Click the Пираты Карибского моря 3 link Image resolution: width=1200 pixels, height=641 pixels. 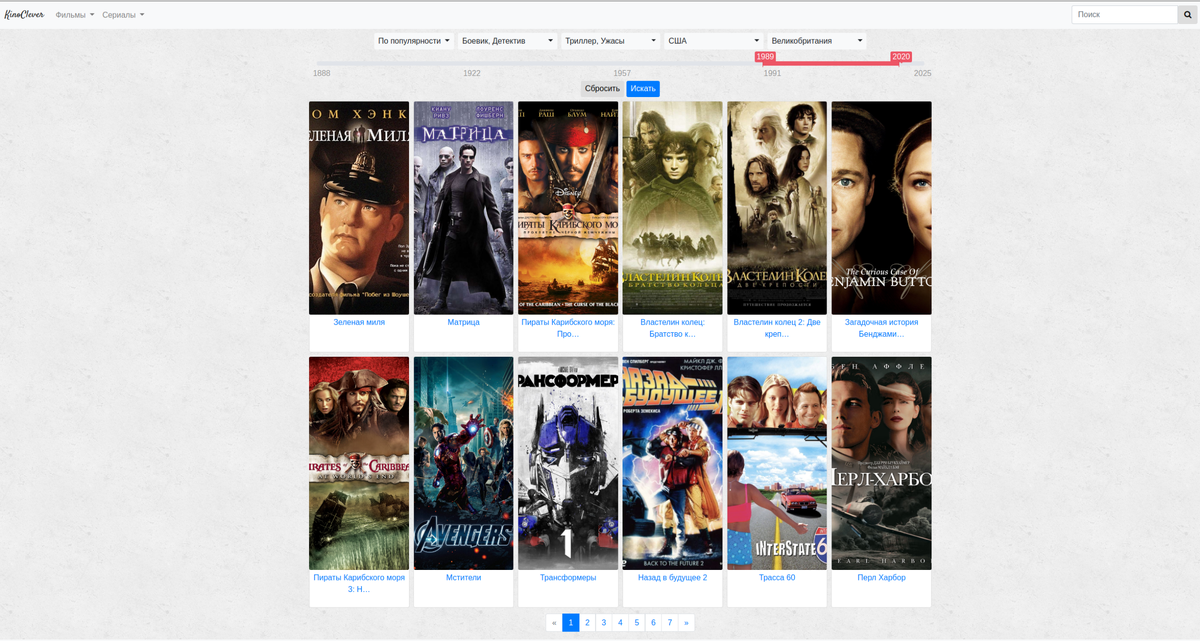359,583
